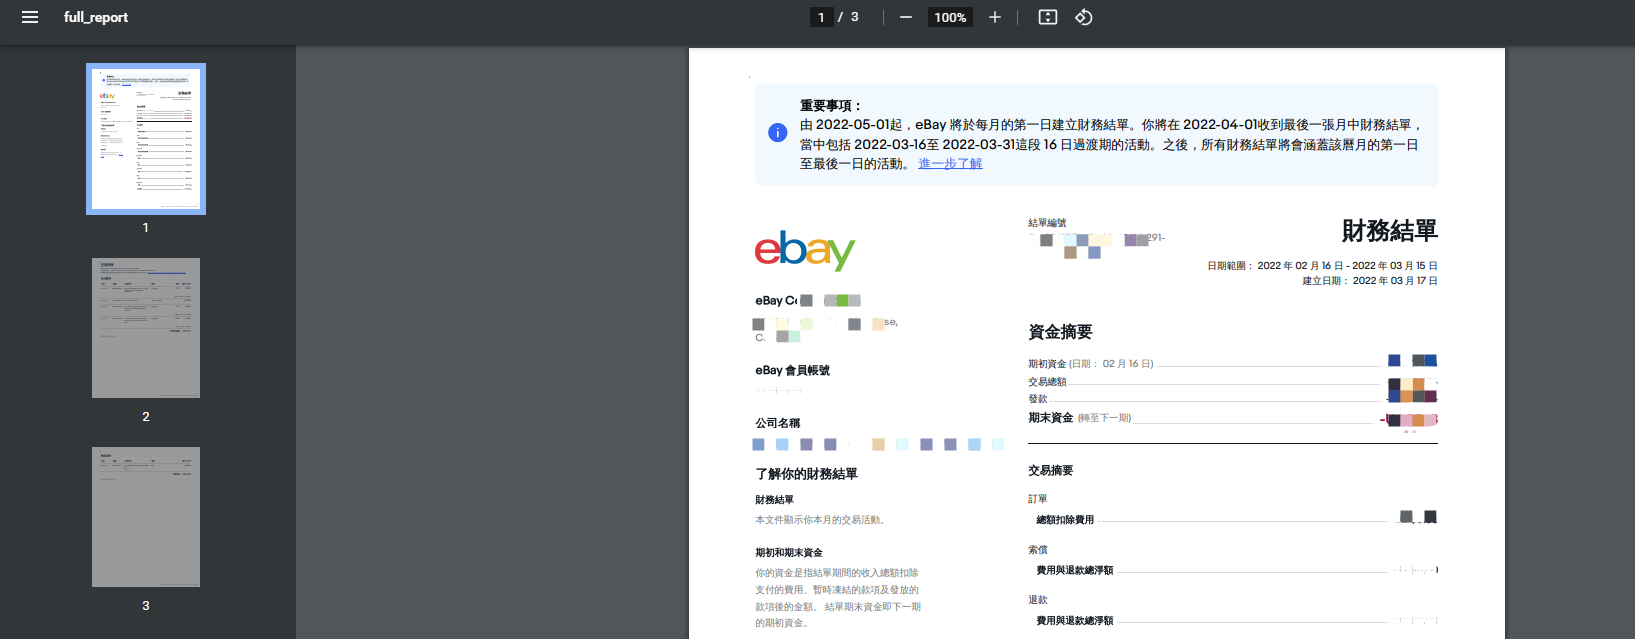Click the blue info icon in the notice

[777, 133]
